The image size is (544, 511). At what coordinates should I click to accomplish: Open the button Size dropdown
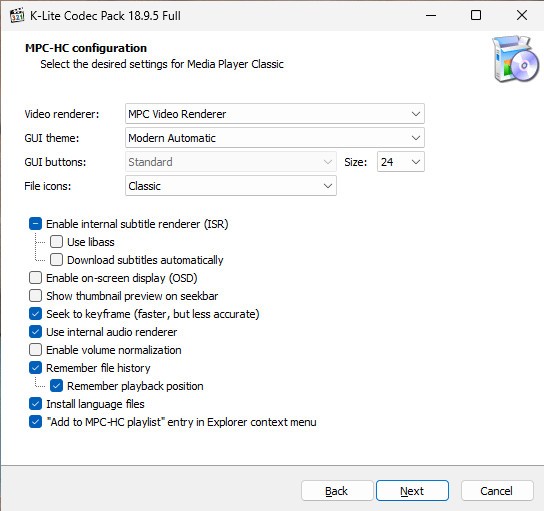click(x=401, y=162)
